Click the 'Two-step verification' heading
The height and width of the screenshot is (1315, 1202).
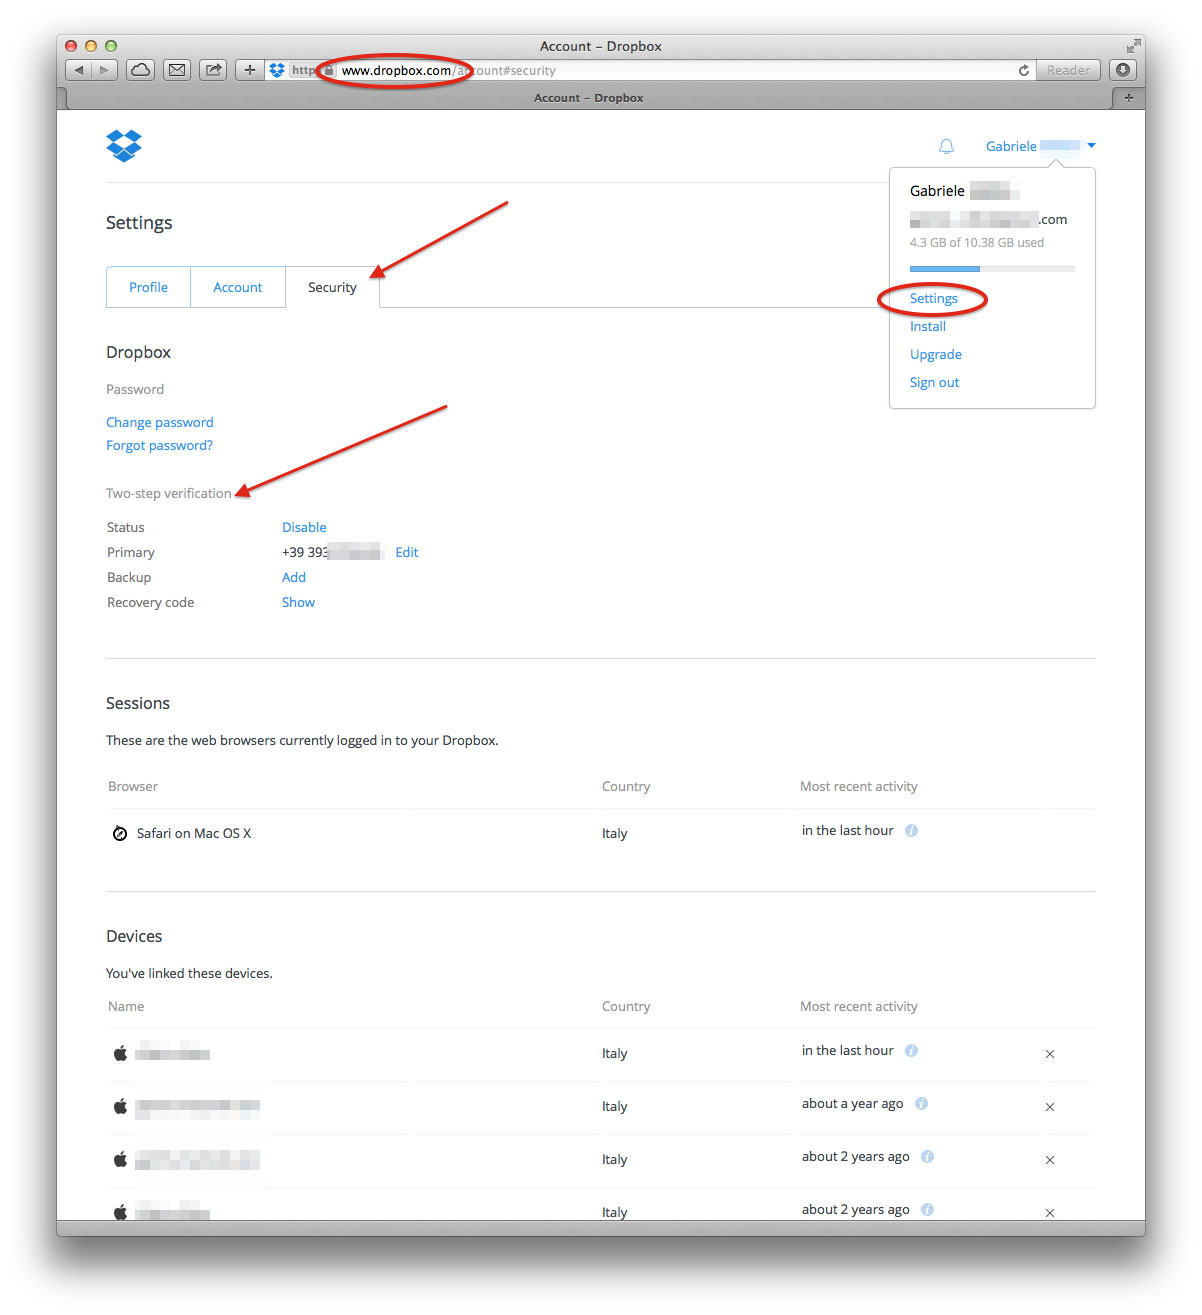pyautogui.click(x=169, y=493)
